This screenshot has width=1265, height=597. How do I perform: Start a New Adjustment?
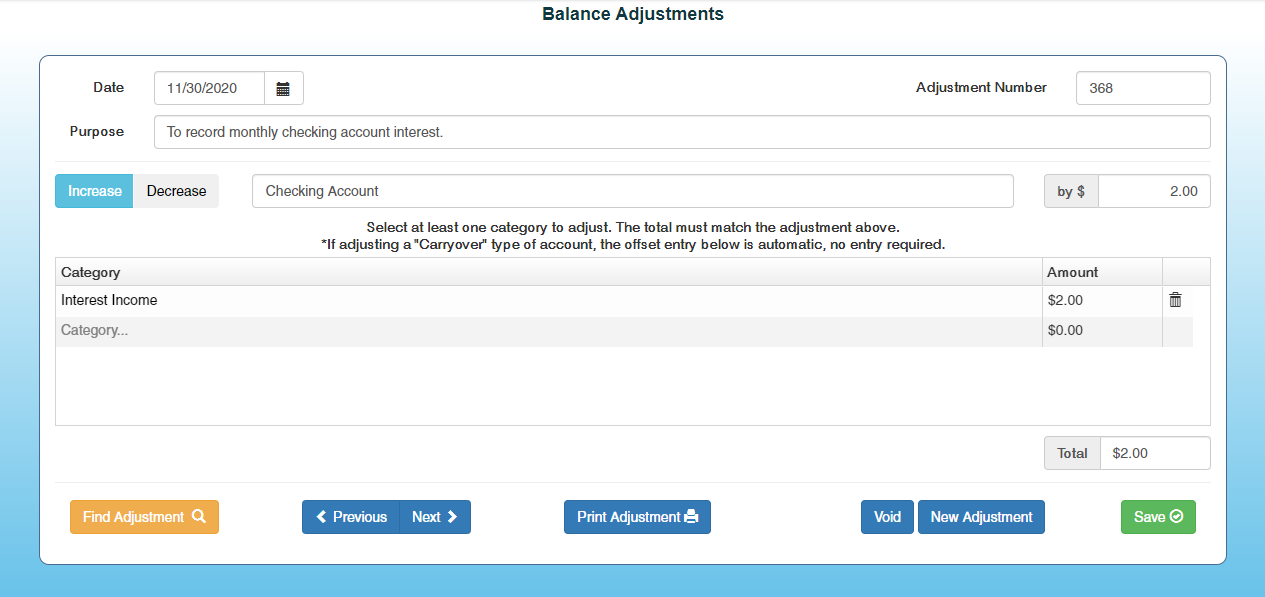[981, 517]
